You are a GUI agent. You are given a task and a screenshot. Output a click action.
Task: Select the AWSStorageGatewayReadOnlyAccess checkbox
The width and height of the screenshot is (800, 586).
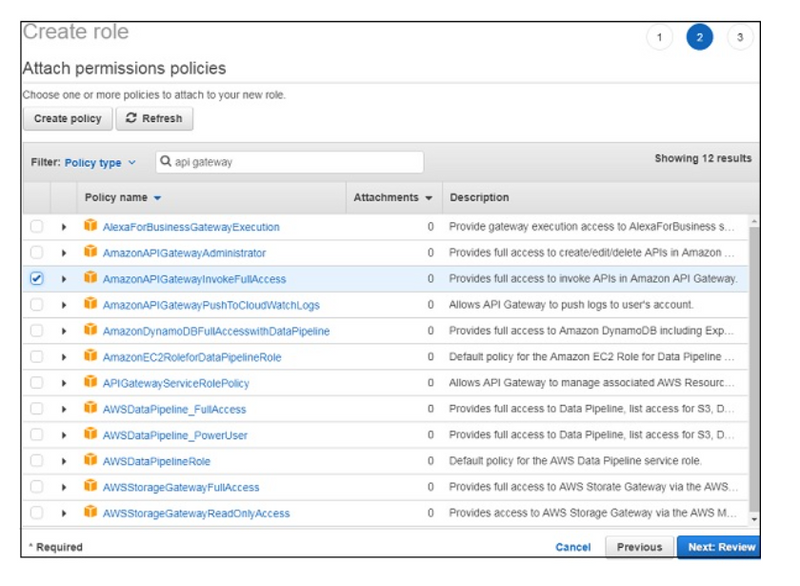[x=37, y=513]
